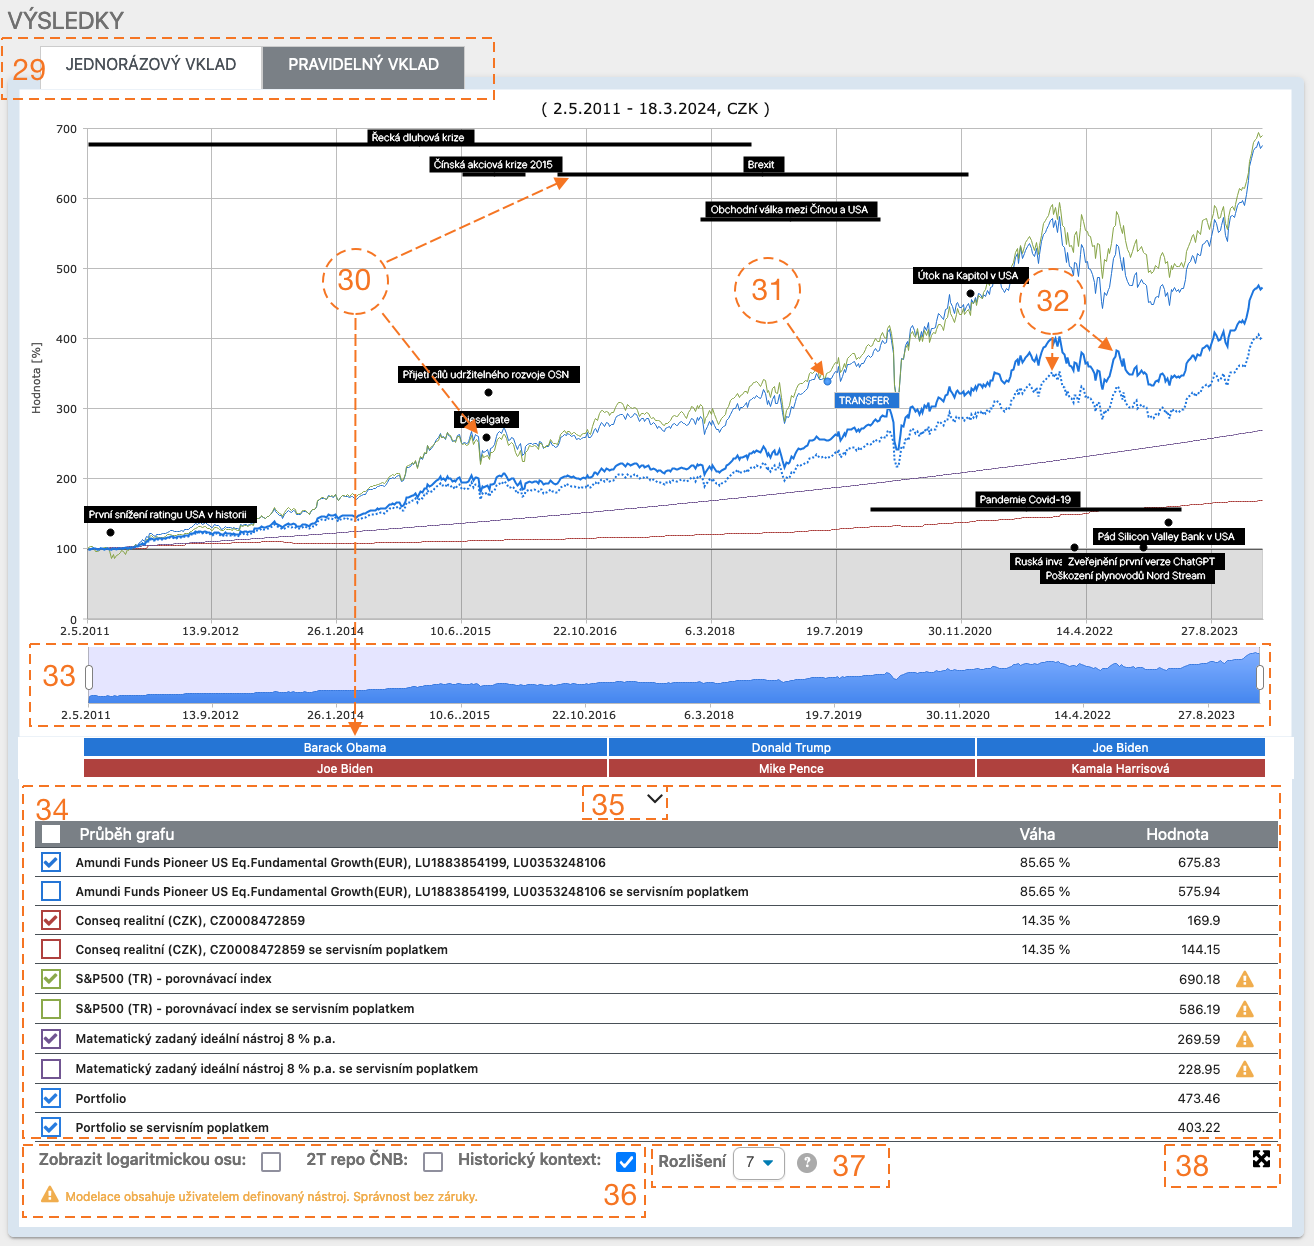Enable logarithmic axis checkbox
The image size is (1314, 1246).
coord(271,1162)
